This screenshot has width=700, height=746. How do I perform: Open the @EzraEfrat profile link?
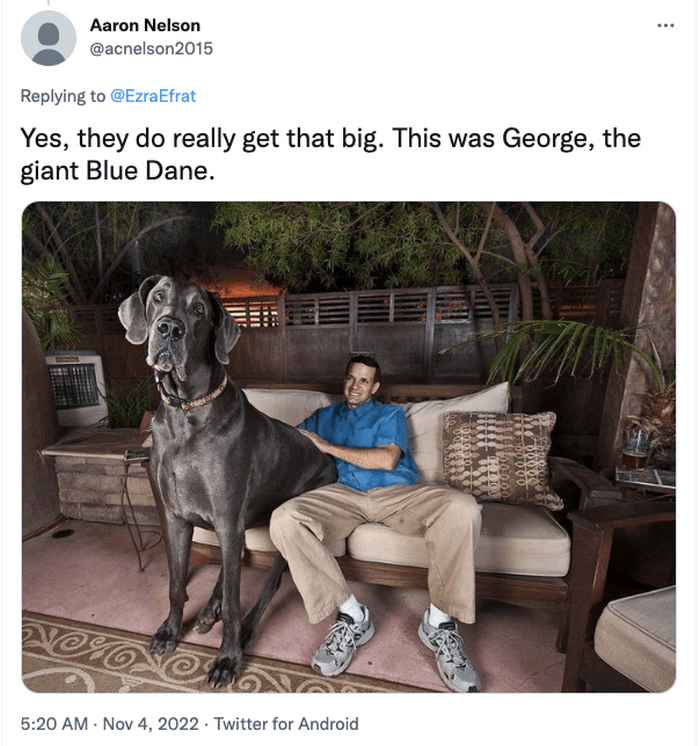pos(153,96)
